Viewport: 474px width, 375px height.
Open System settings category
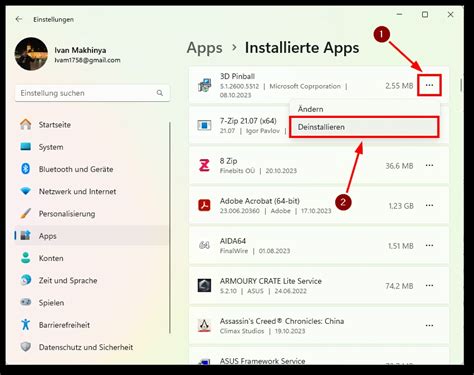91,147
